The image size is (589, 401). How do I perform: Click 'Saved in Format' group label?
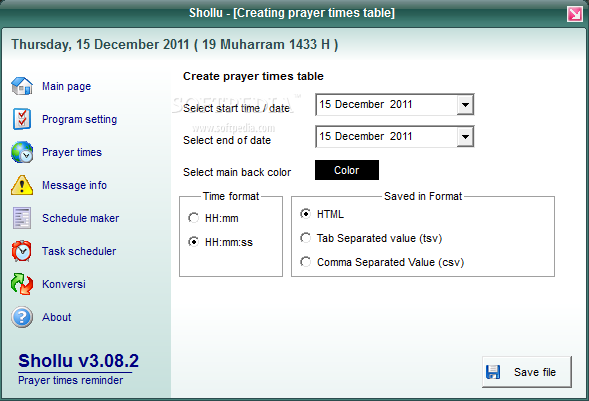point(423,196)
